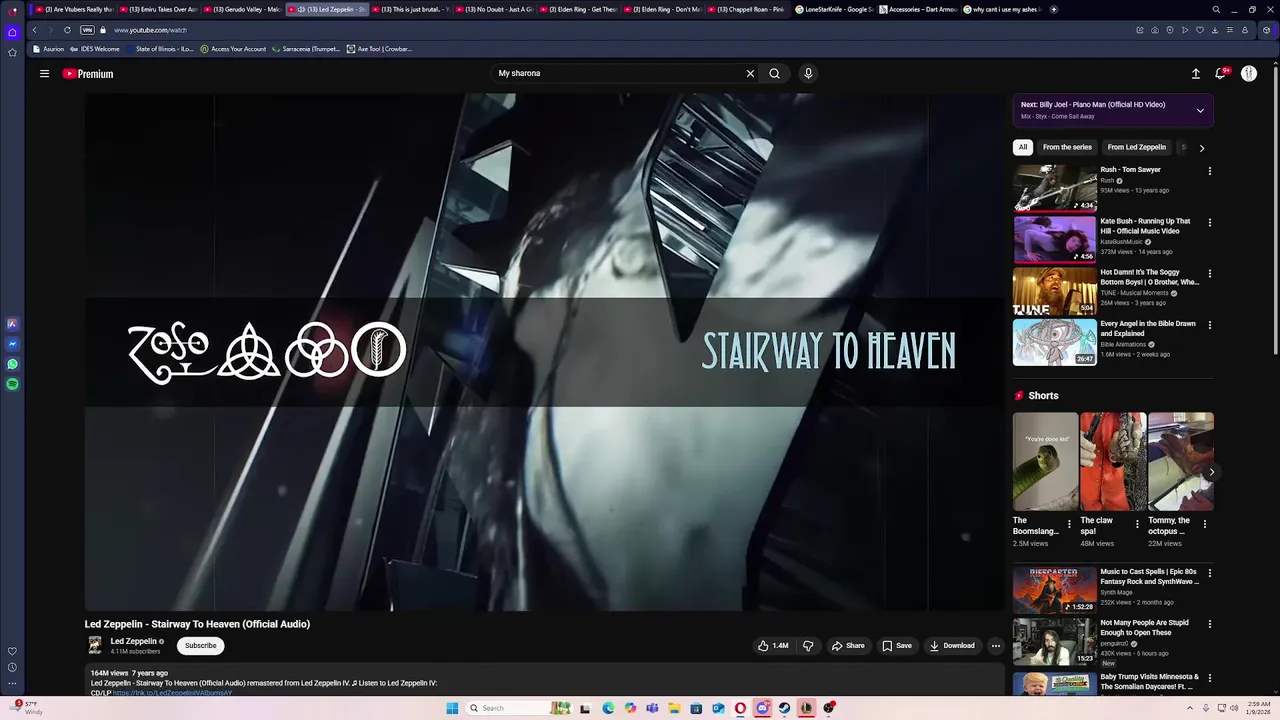The image size is (1280, 720).
Task: Click the Led Zeppelin channel avatar
Action: pos(95,646)
